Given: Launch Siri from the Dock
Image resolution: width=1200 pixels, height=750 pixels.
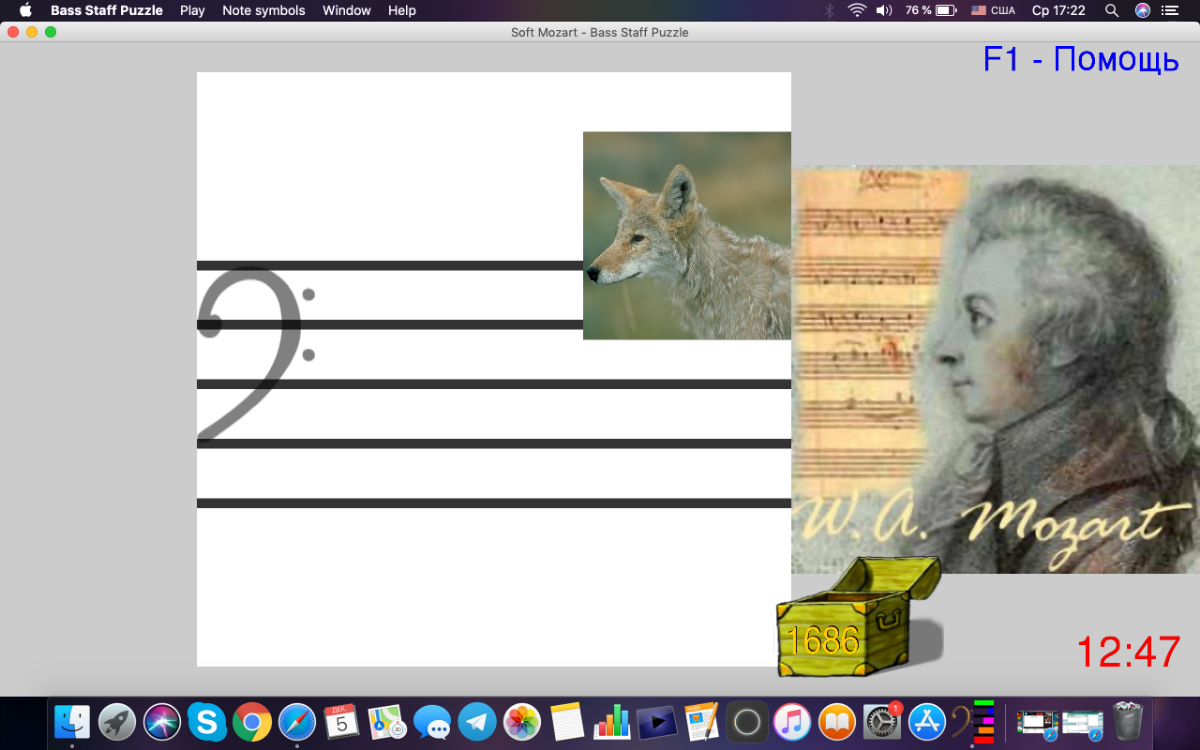Looking at the screenshot, I should point(162,721).
